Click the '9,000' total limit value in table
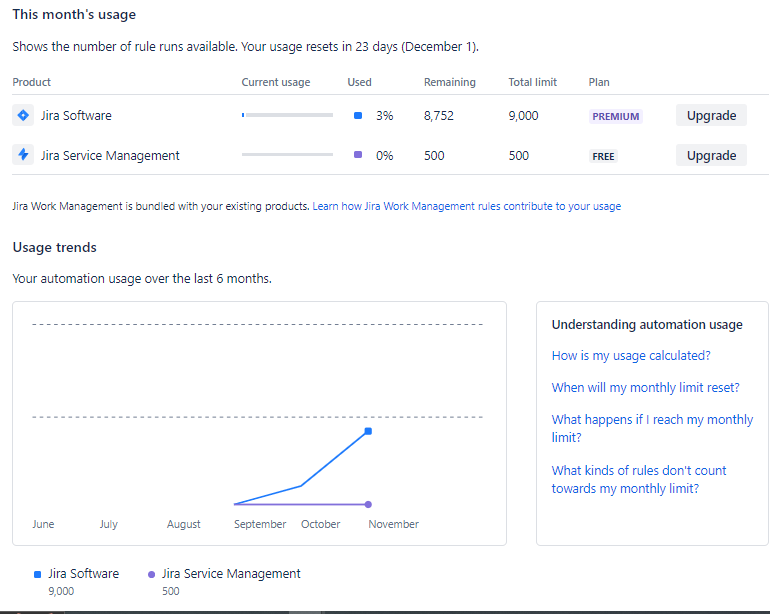The height and width of the screenshot is (614, 770). [x=523, y=116]
